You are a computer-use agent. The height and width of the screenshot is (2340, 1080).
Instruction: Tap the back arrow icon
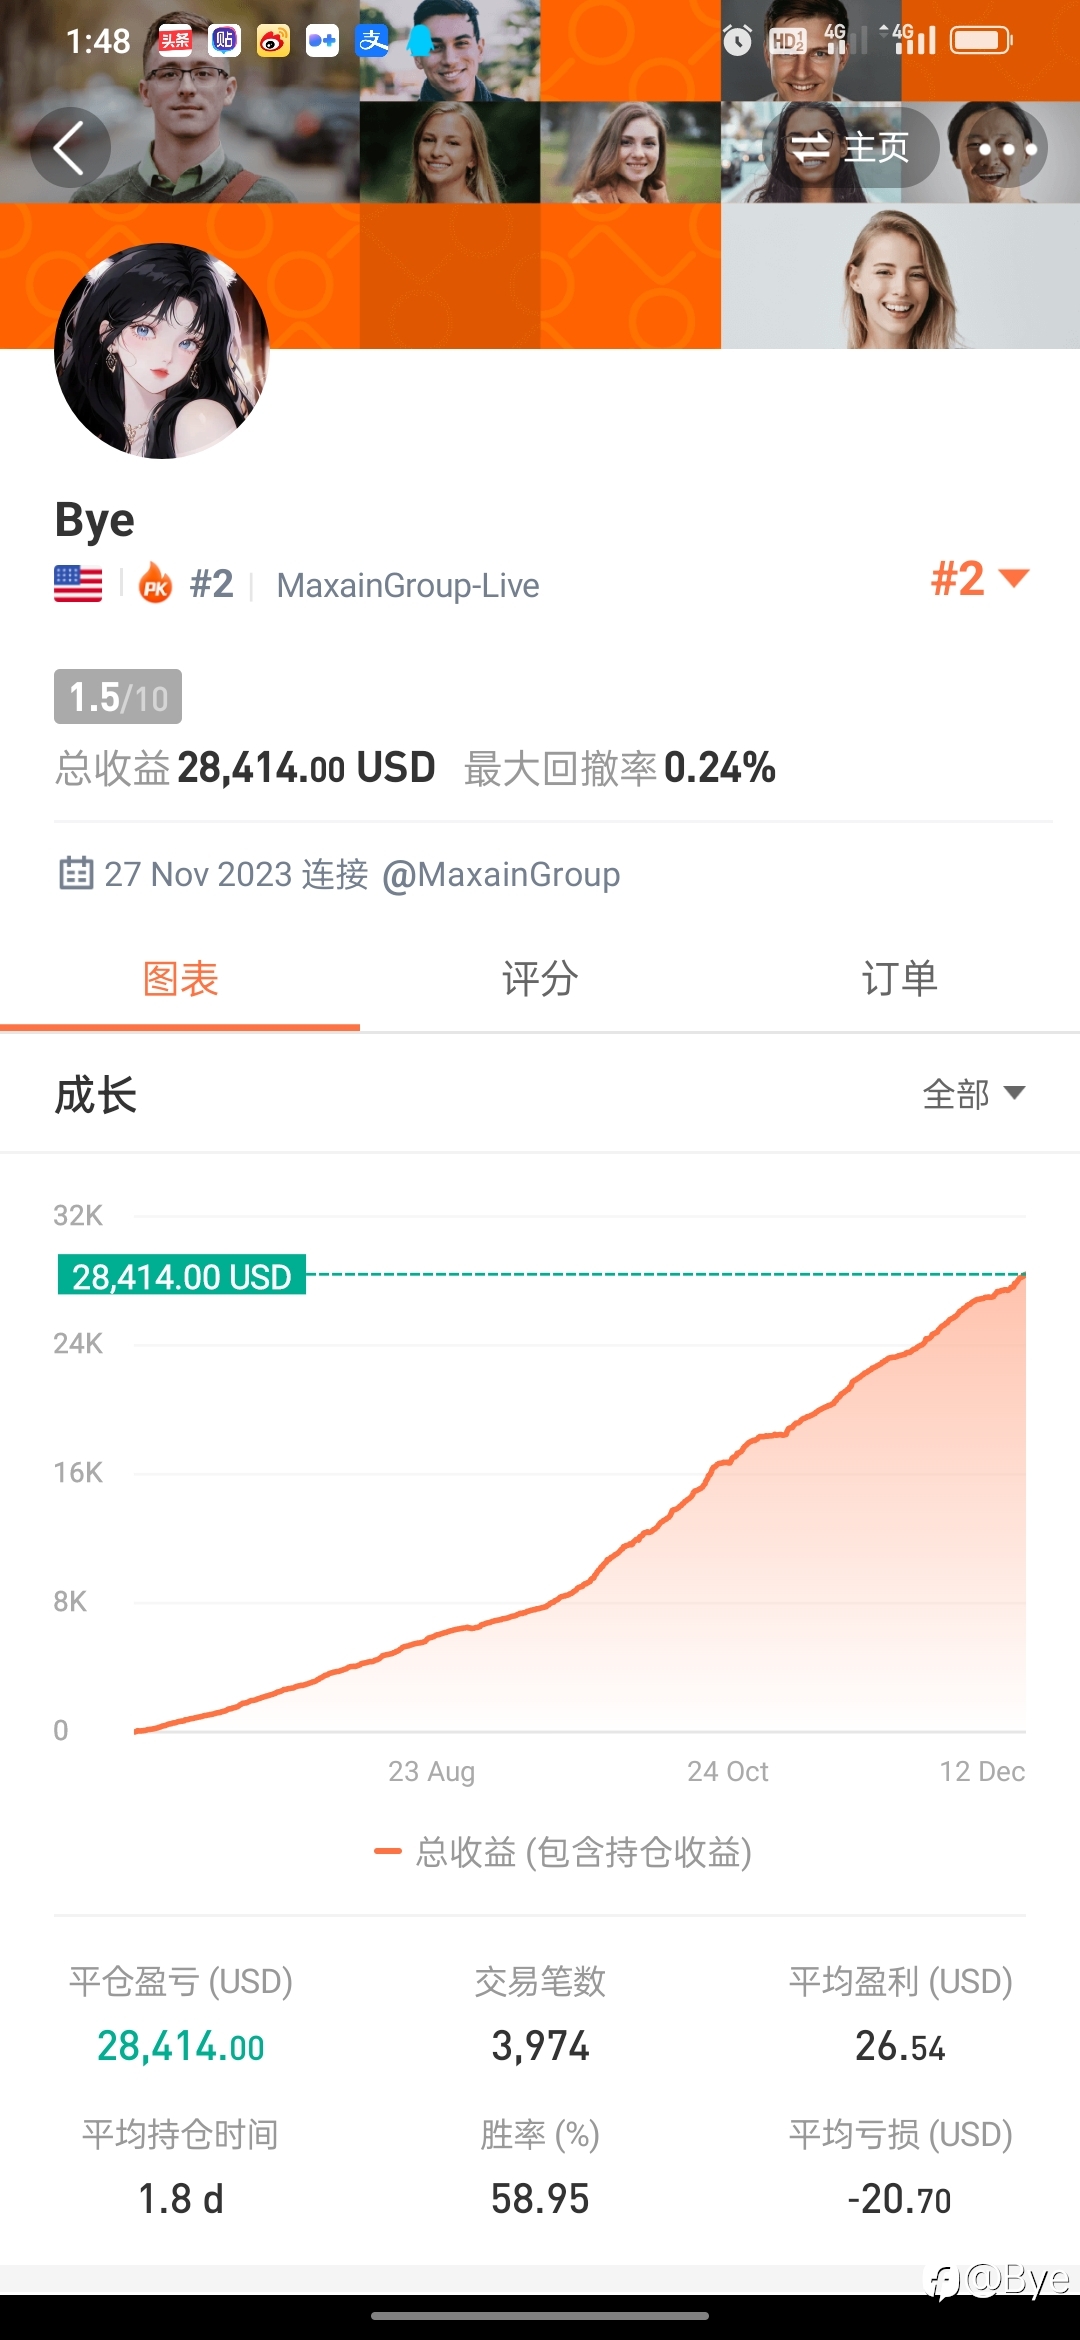point(69,148)
